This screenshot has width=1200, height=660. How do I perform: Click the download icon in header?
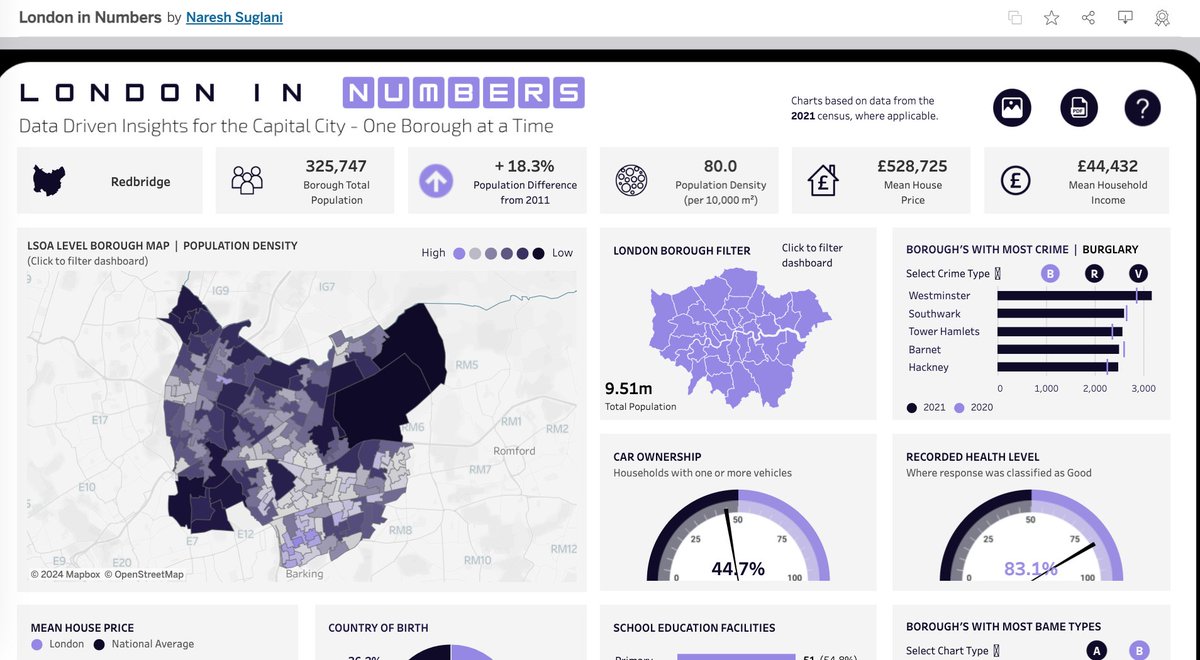point(1125,18)
